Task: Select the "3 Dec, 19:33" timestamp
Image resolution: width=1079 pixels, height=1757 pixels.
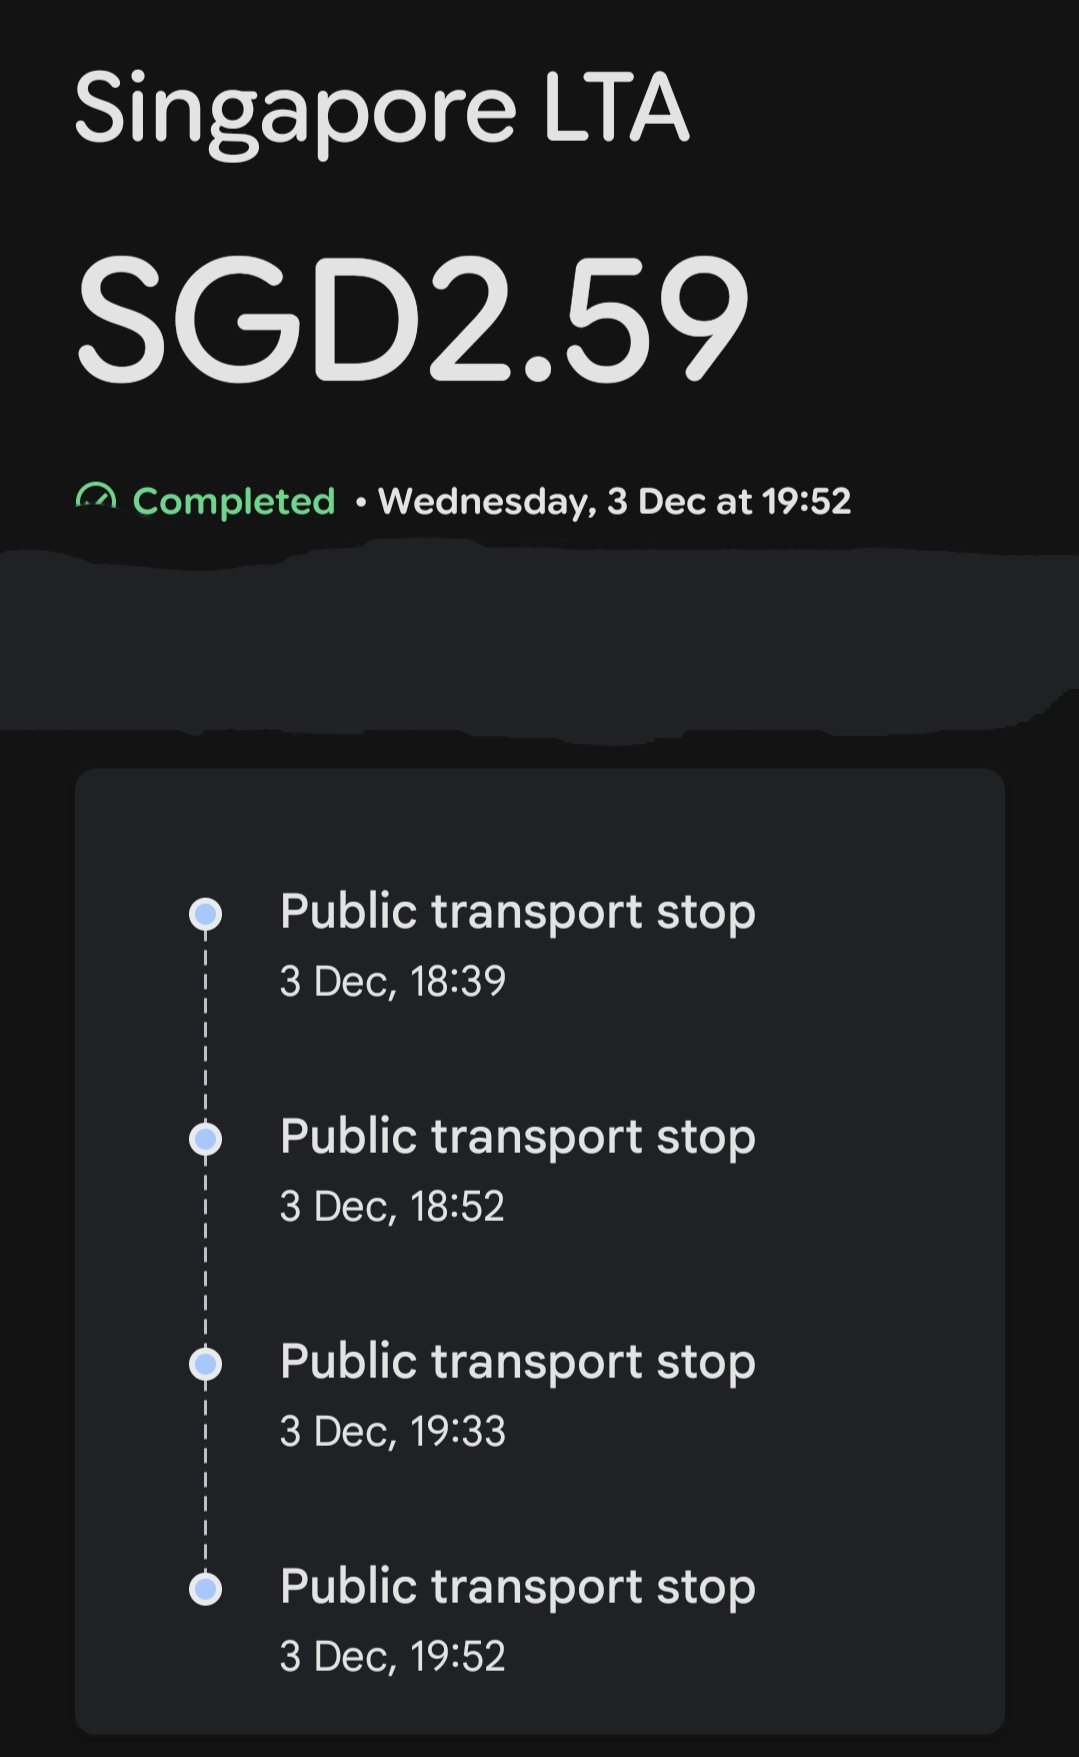Action: (392, 1431)
